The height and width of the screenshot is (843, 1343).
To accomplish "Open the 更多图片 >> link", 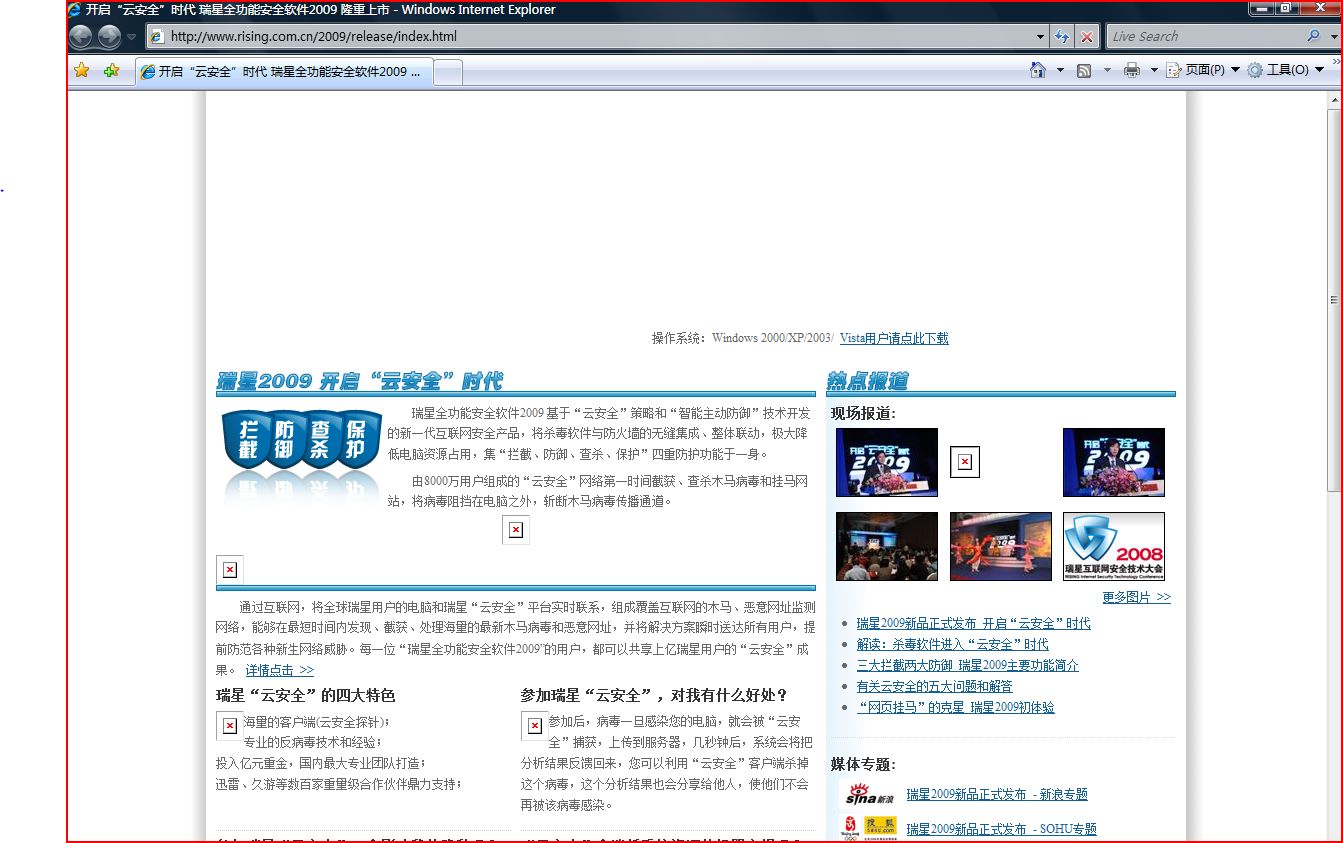I will pyautogui.click(x=1136, y=597).
